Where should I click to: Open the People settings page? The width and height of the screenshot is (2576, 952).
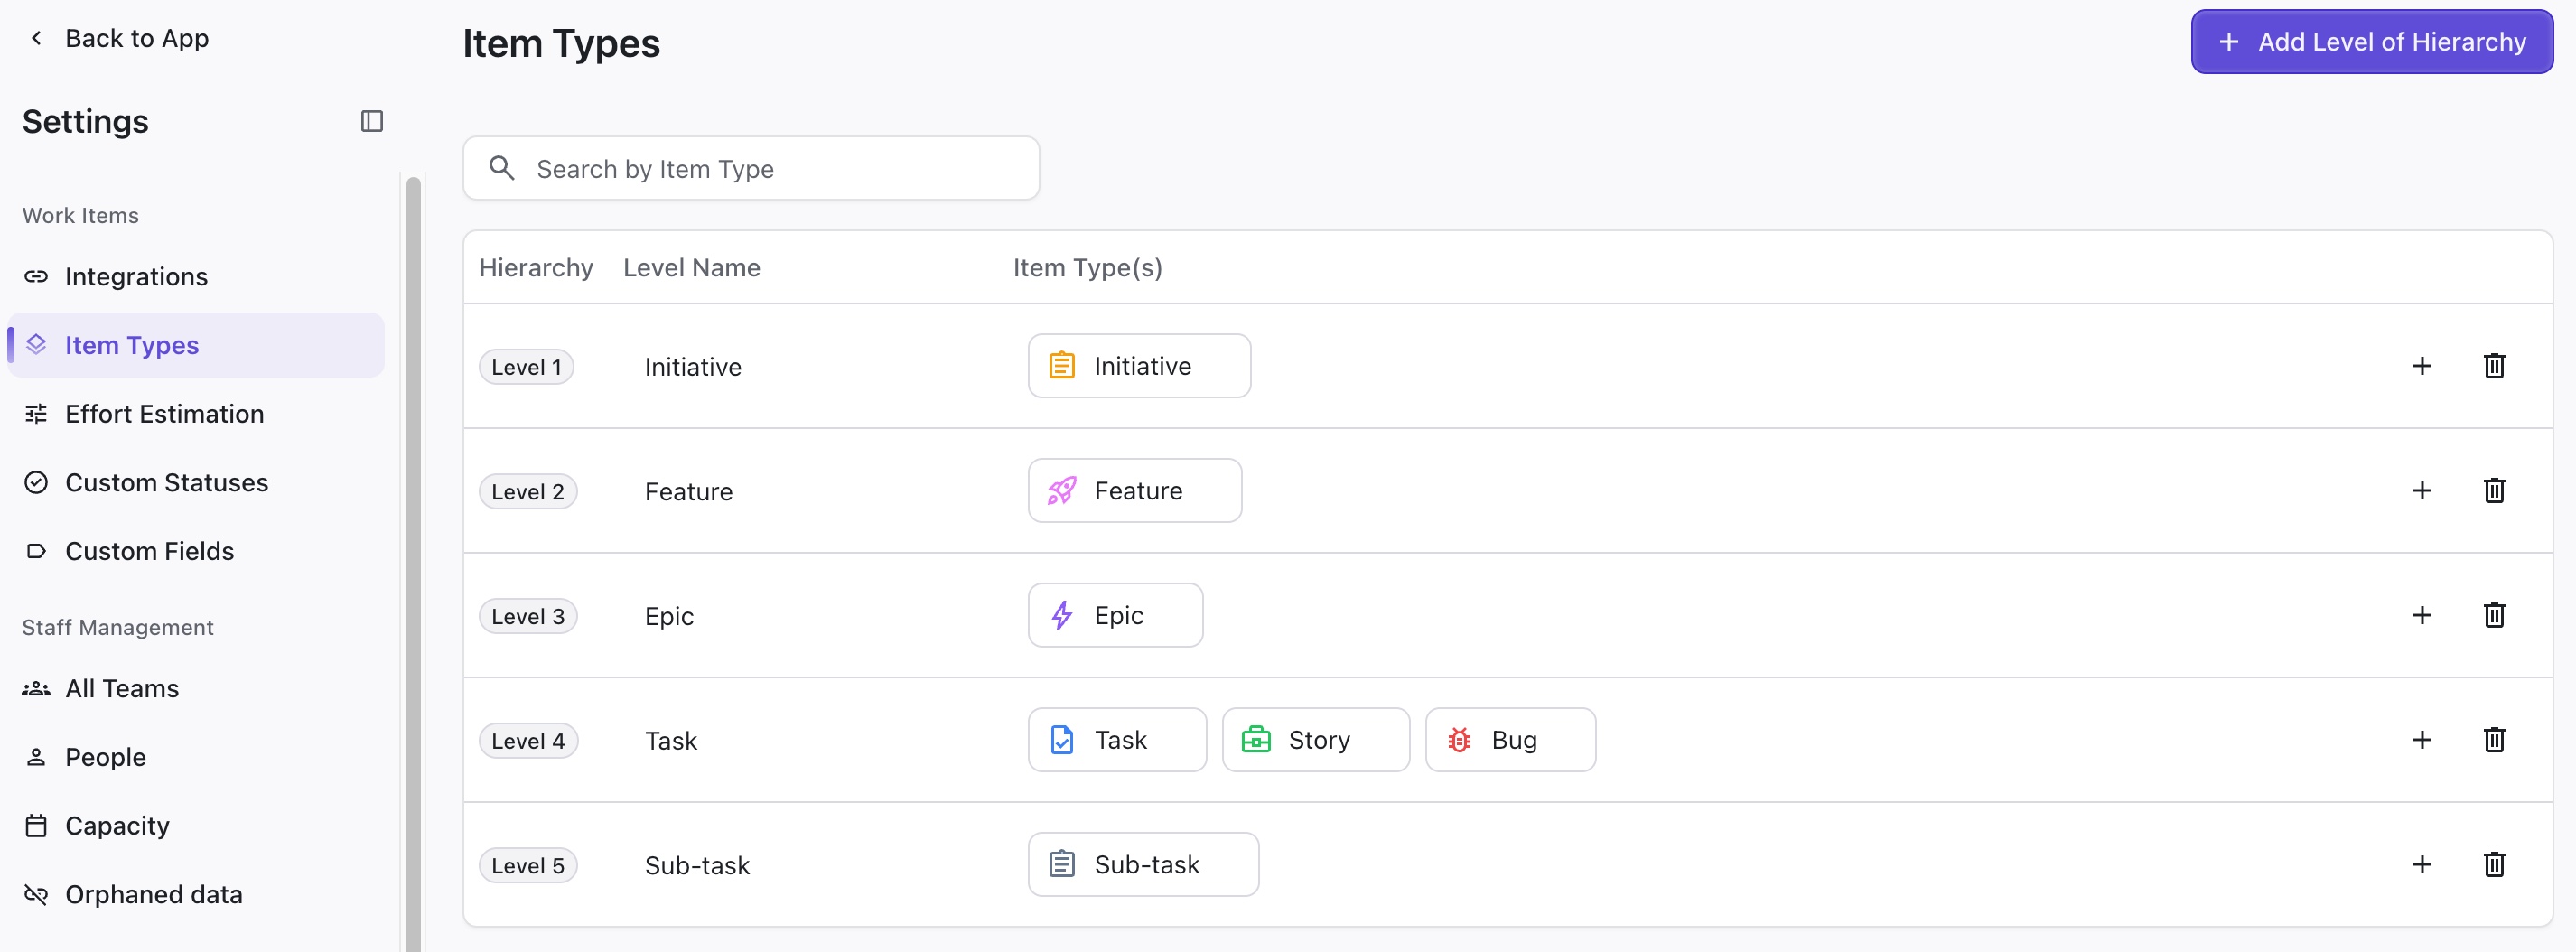[x=196, y=758]
